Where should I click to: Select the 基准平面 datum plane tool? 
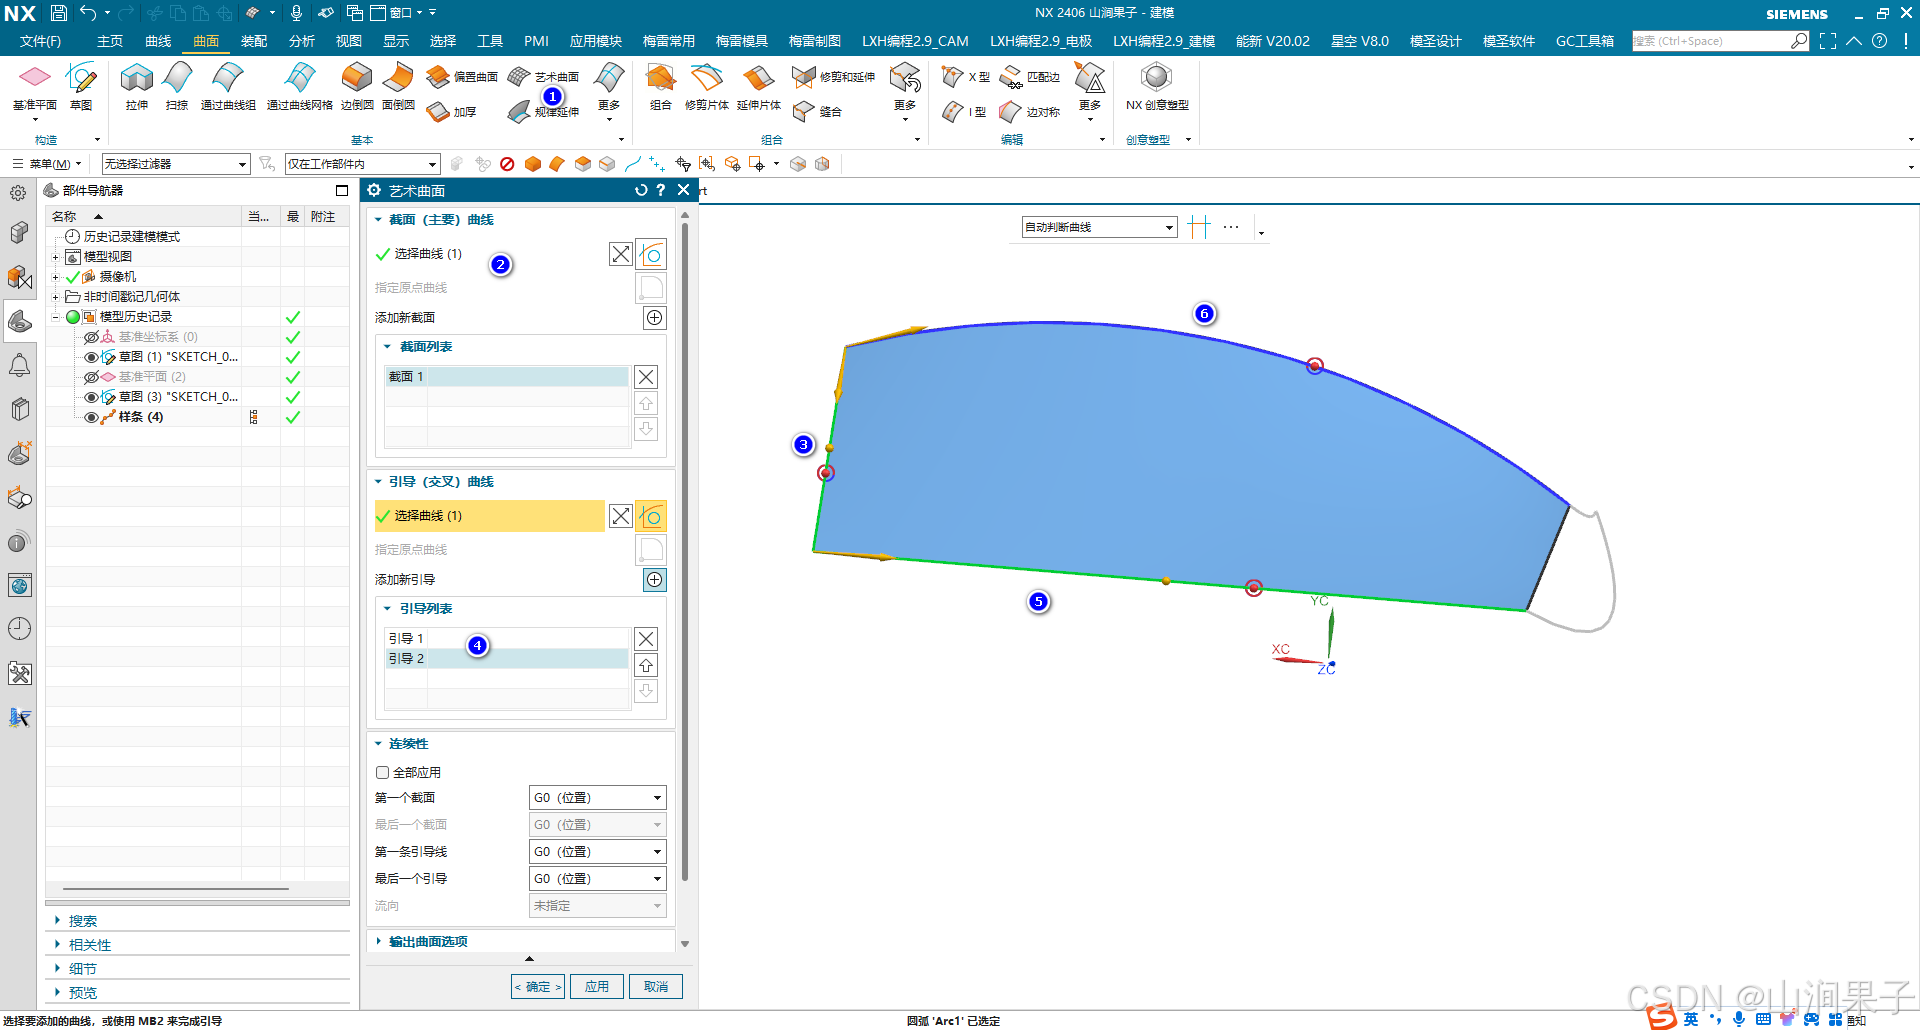(35, 87)
